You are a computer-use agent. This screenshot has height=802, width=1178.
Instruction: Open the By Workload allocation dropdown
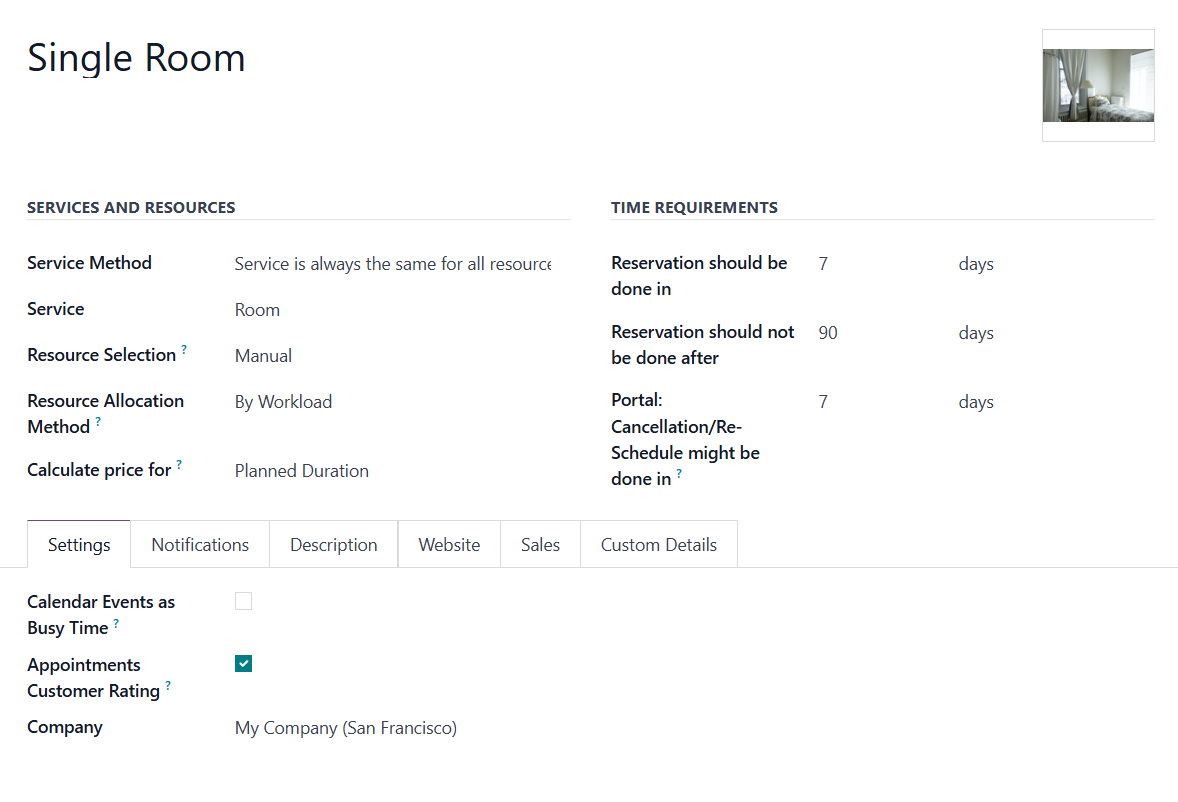click(393, 402)
